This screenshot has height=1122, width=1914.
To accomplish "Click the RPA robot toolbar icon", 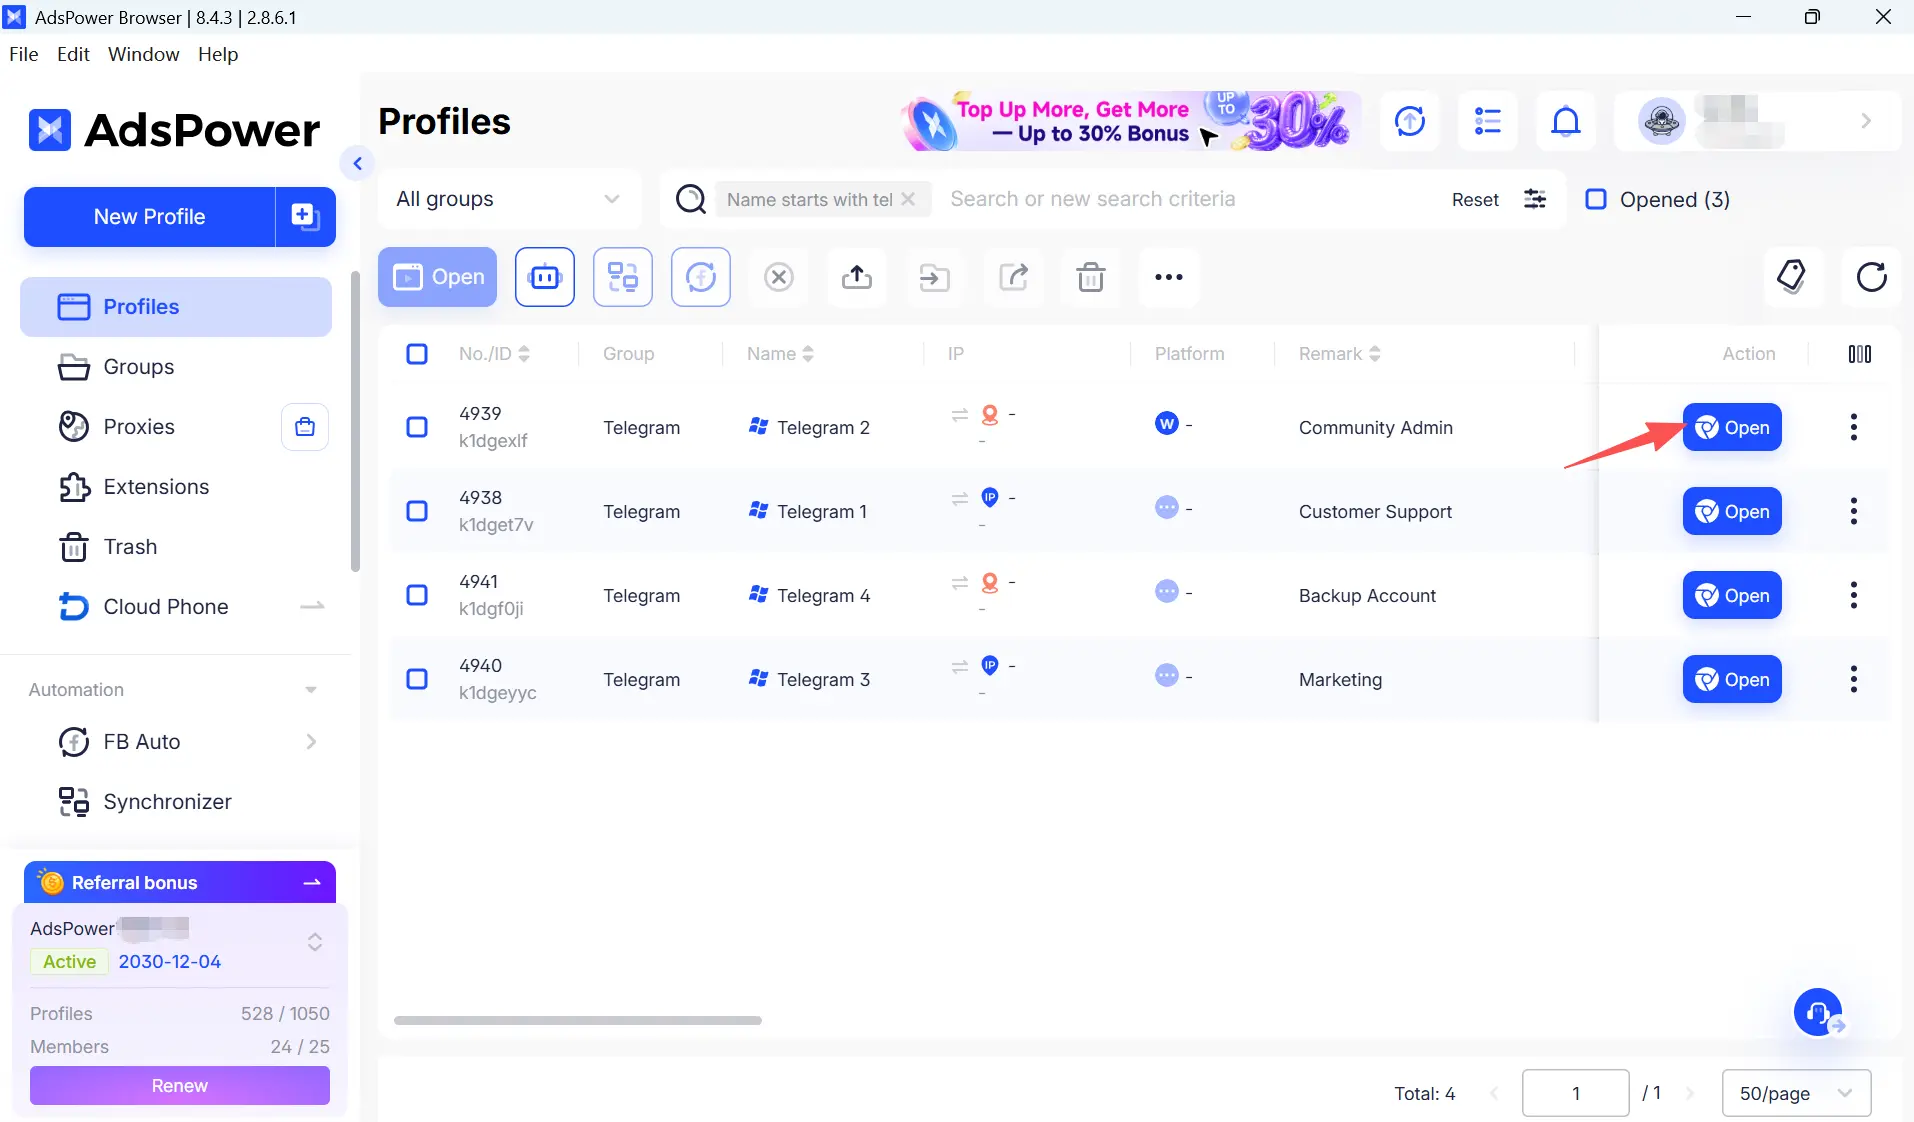I will coord(545,277).
